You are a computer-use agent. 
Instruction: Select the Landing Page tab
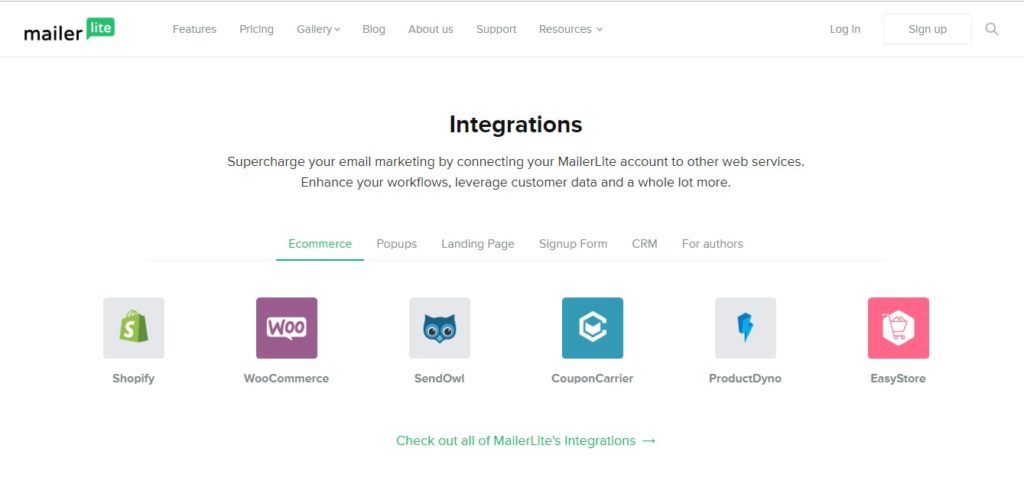[x=478, y=244]
